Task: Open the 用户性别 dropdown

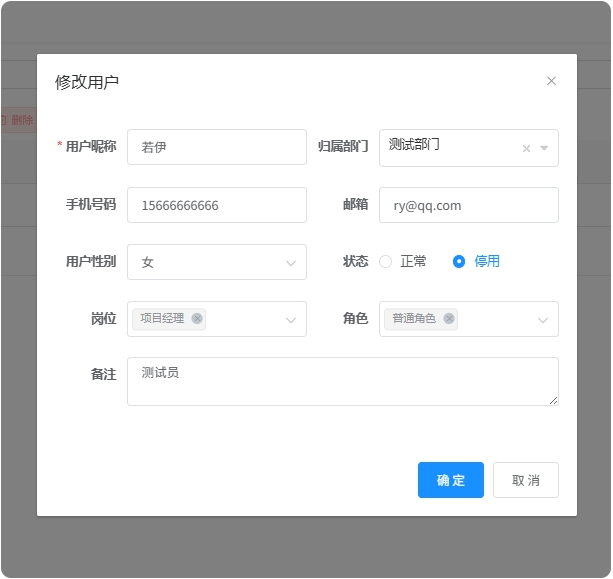Action: 217,262
